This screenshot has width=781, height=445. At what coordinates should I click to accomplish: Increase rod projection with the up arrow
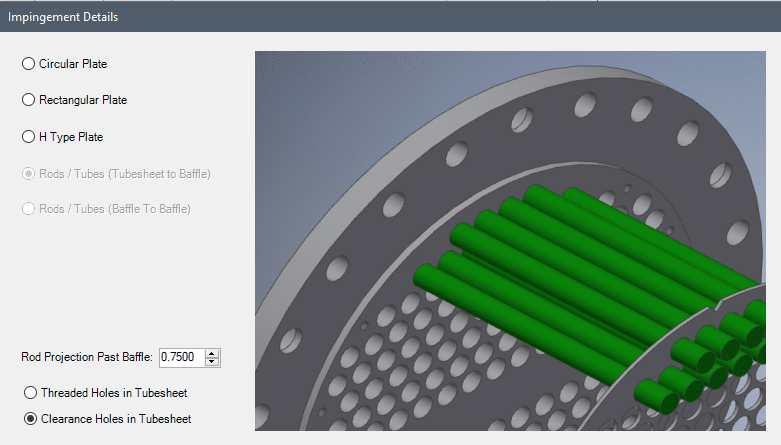(x=211, y=353)
